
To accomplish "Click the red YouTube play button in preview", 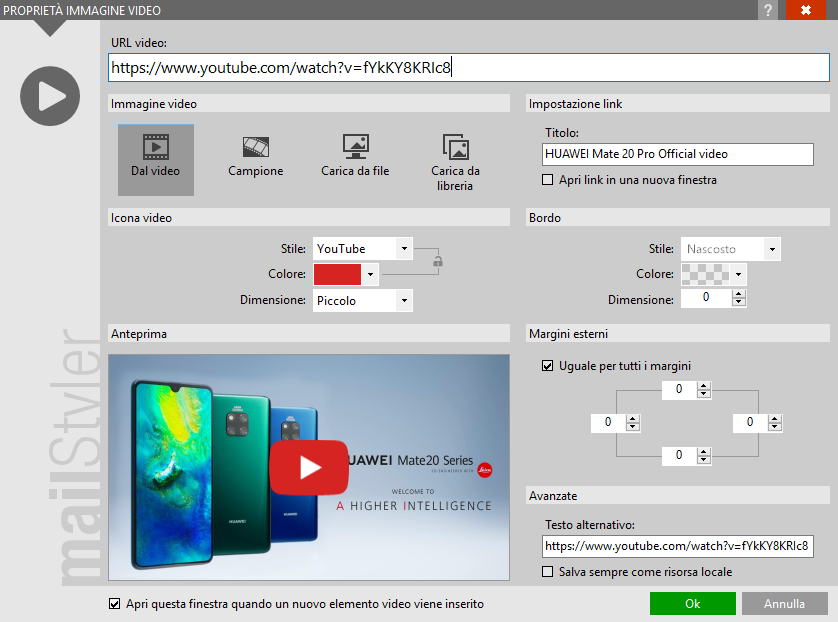I will 309,468.
